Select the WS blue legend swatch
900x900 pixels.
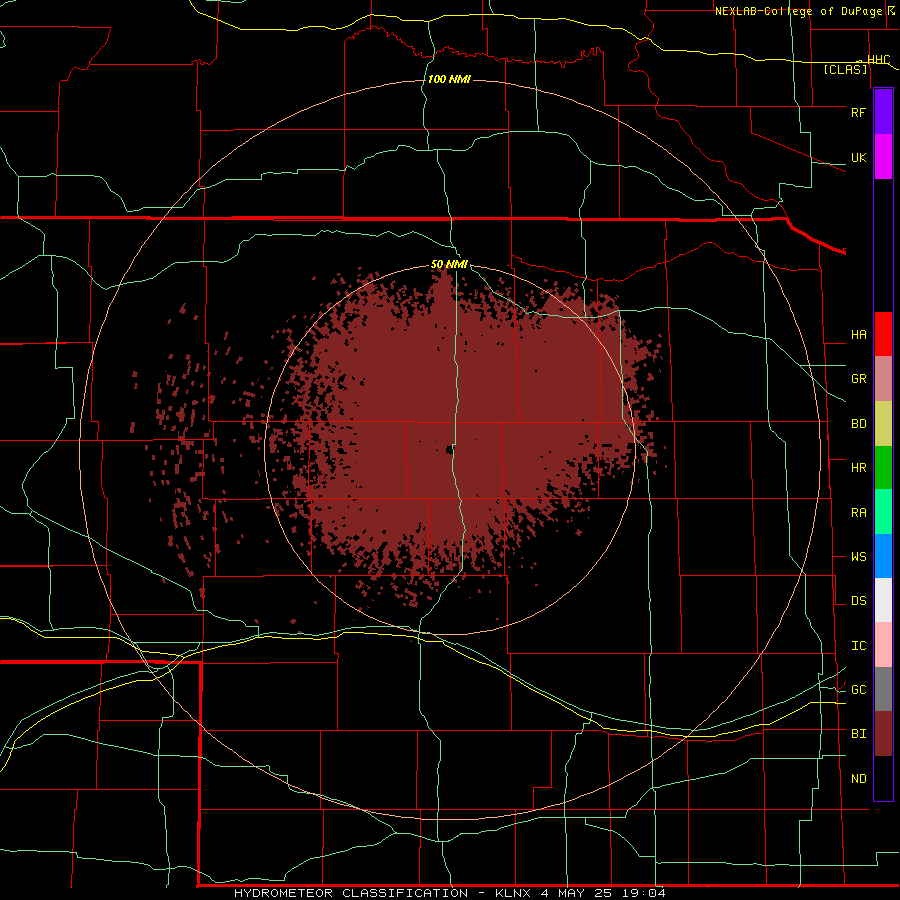883,556
